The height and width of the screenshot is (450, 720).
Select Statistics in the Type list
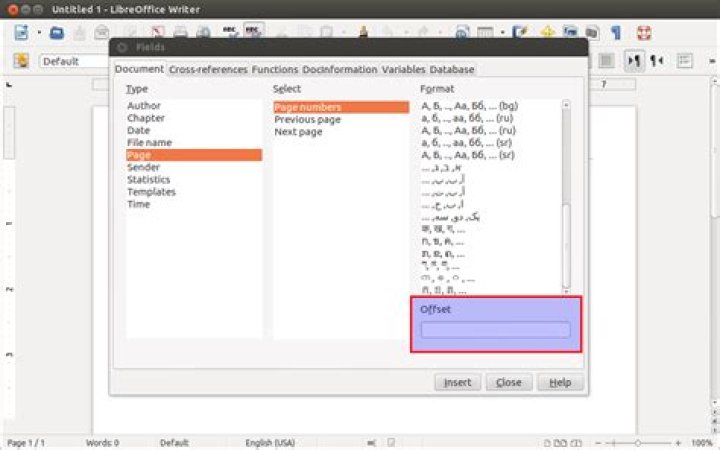194,180
